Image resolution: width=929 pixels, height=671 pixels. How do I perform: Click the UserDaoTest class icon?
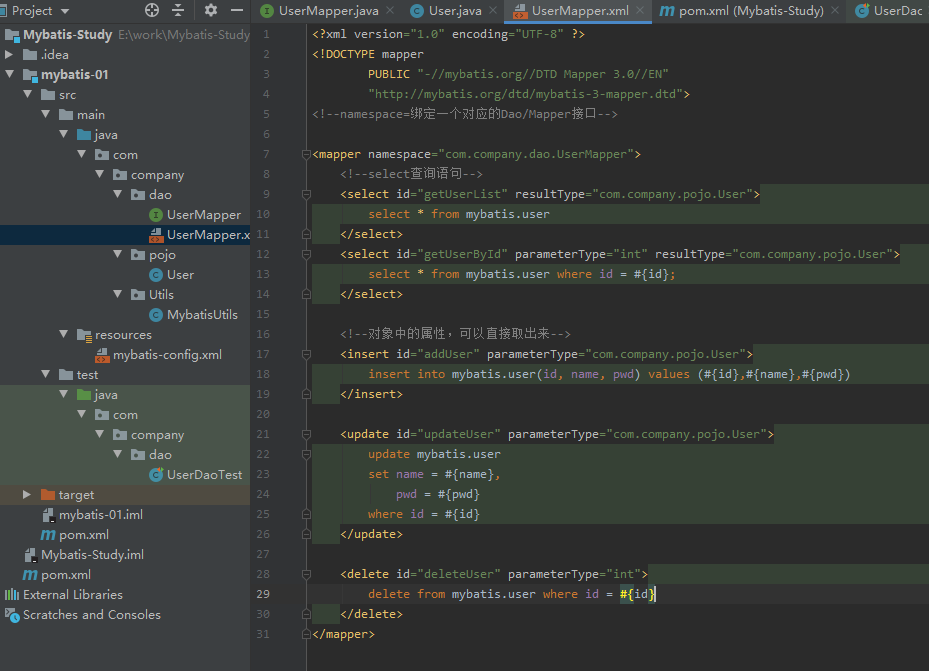click(156, 475)
